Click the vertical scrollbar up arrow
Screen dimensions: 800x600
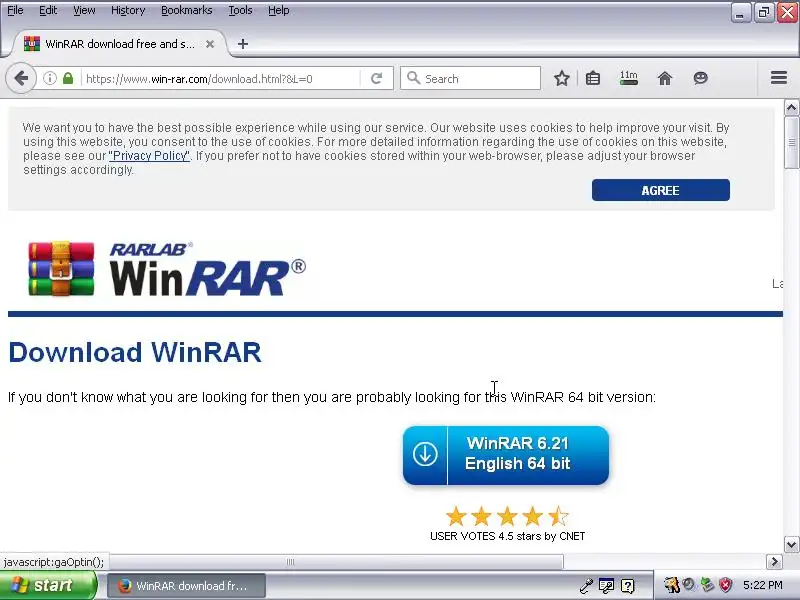point(791,108)
